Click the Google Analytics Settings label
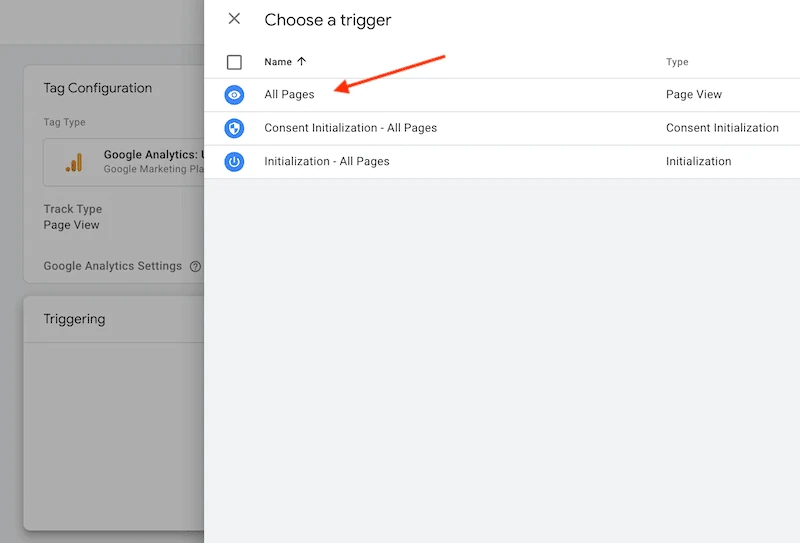 tap(112, 266)
